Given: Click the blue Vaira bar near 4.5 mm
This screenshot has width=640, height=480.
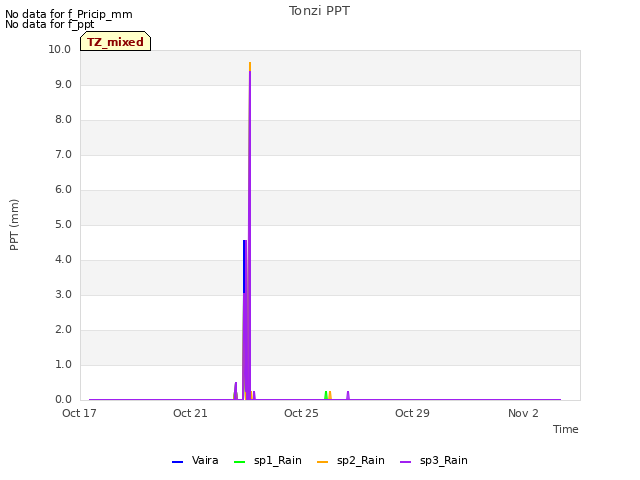Looking at the screenshot, I should [244, 266].
